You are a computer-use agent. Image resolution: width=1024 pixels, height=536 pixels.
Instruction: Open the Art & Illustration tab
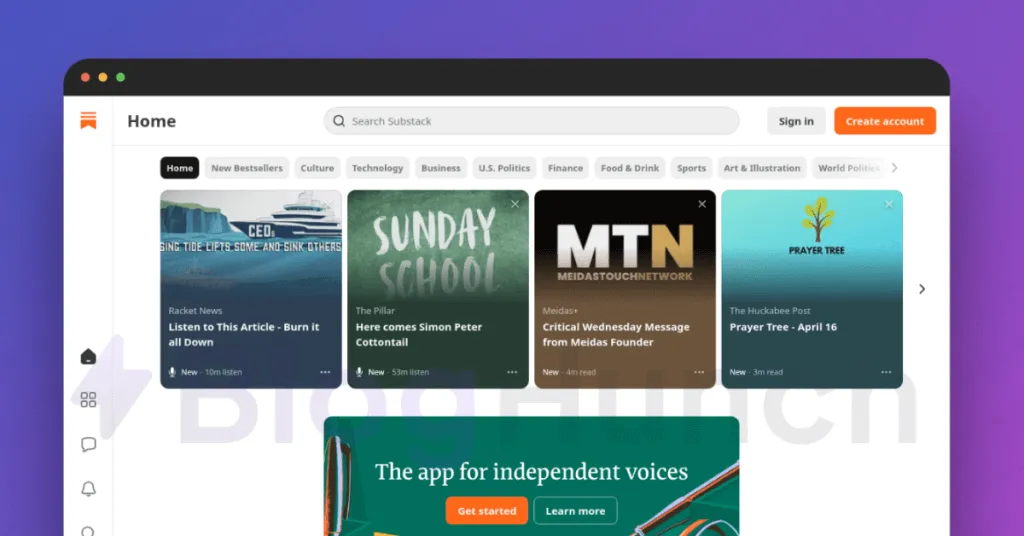click(762, 168)
